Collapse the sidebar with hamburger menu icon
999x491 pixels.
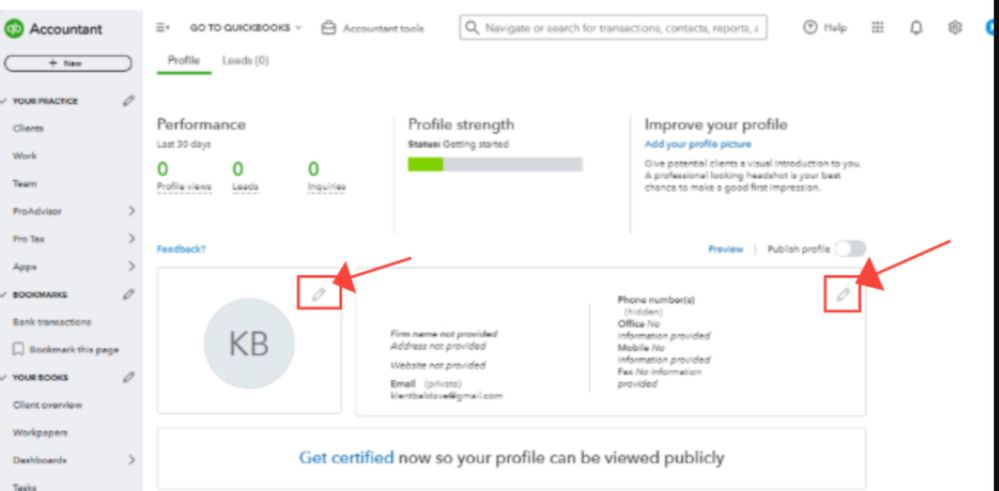[164, 28]
